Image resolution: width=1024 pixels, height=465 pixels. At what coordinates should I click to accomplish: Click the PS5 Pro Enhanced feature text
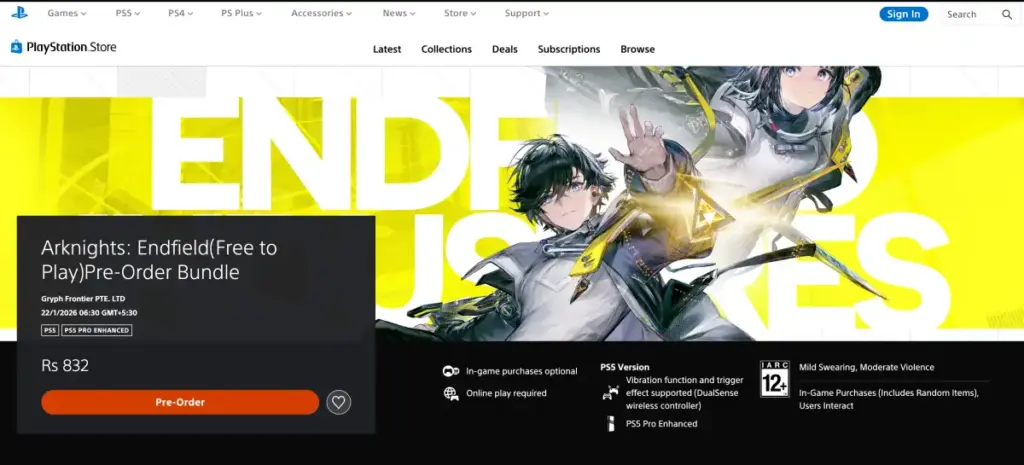662,424
